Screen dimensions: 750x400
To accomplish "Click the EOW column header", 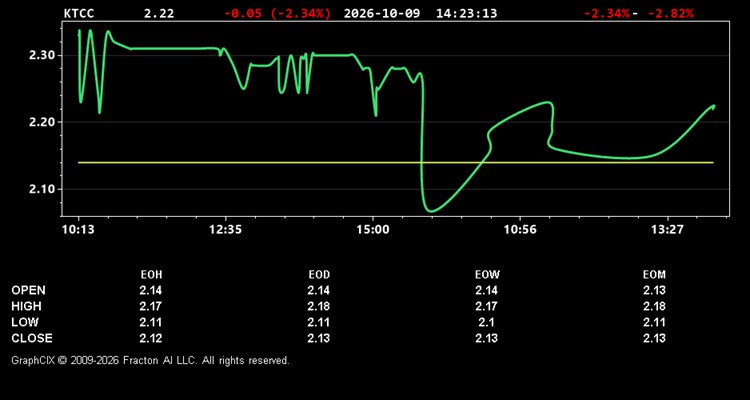I will coord(487,275).
